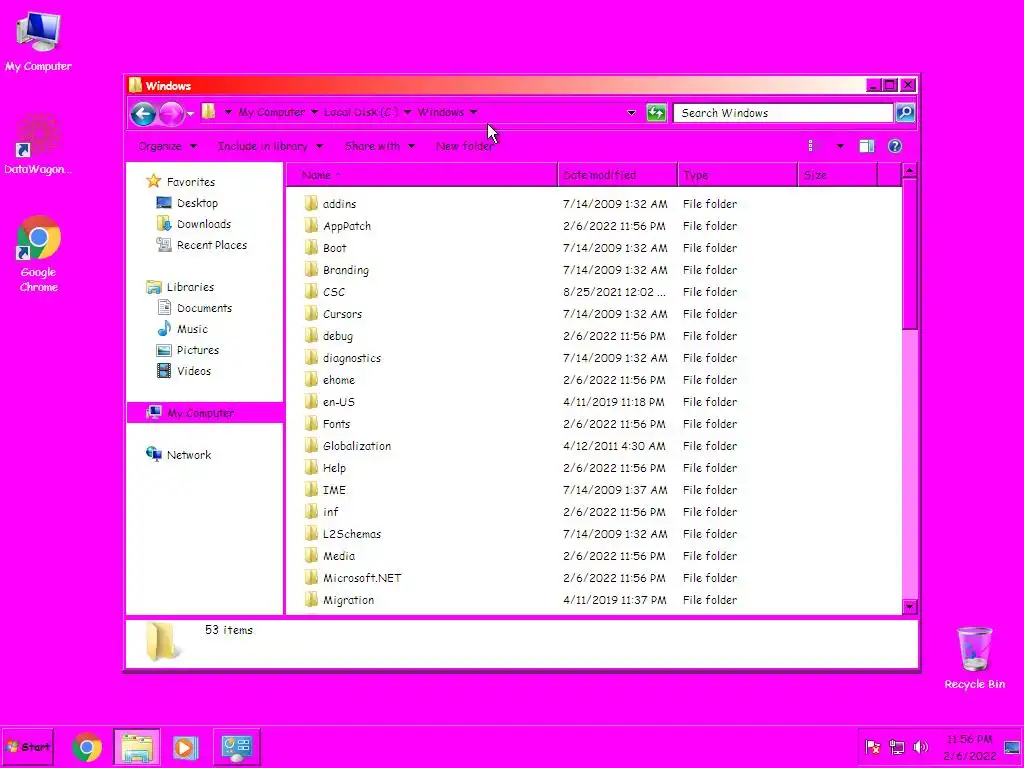Screen dimensions: 1024x768
Task: Open the Pictures library
Action: click(x=198, y=350)
